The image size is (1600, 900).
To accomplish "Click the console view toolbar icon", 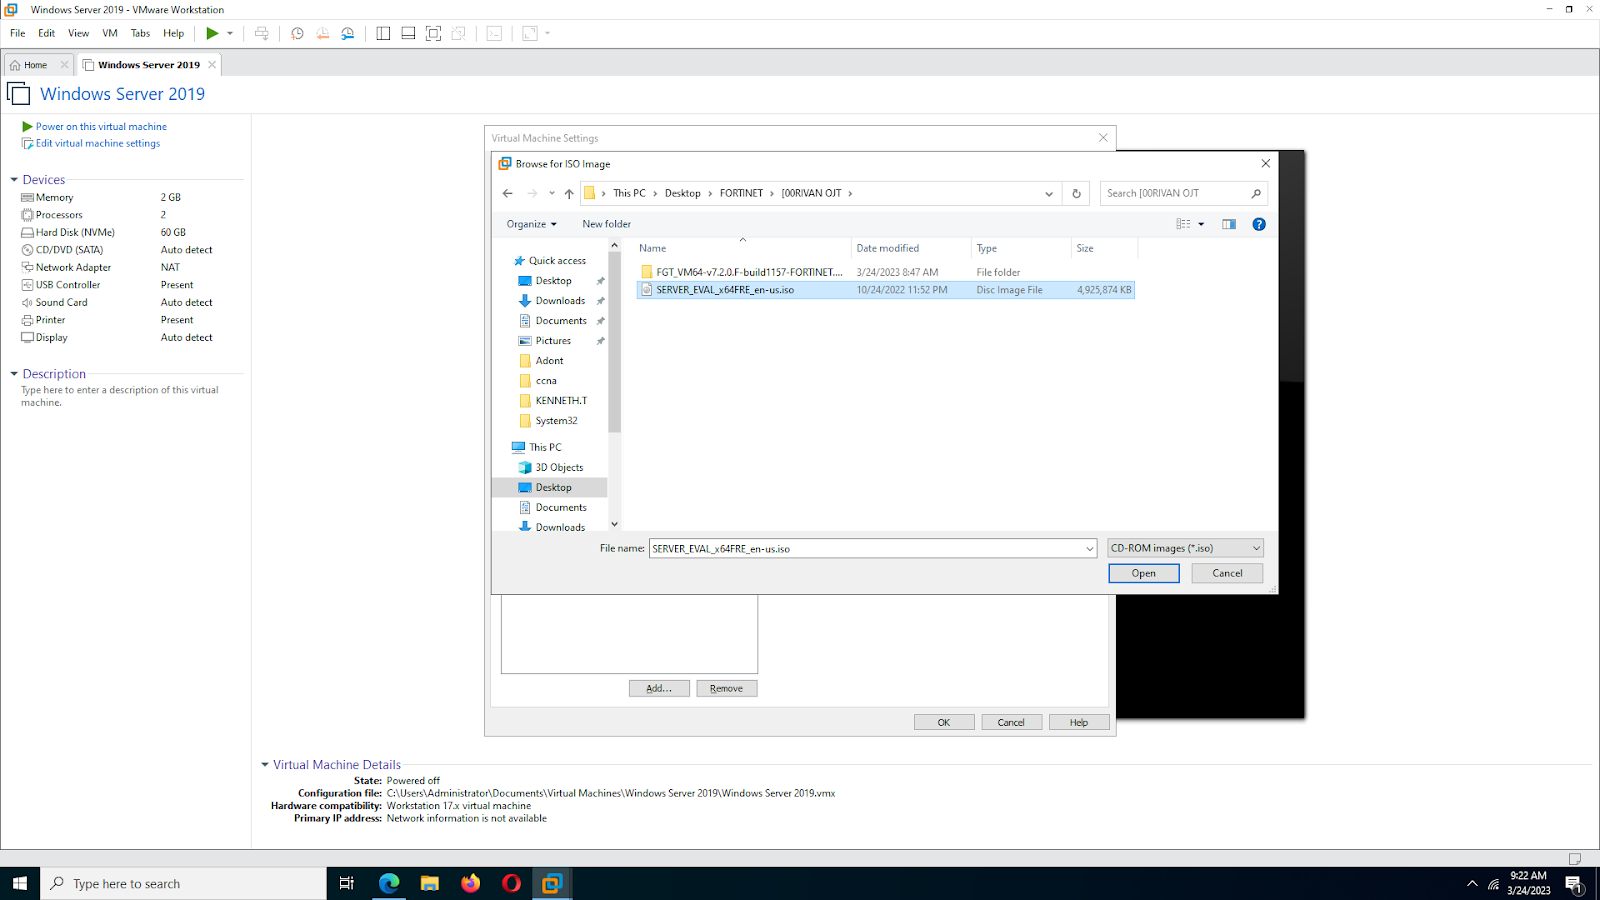I will point(494,33).
